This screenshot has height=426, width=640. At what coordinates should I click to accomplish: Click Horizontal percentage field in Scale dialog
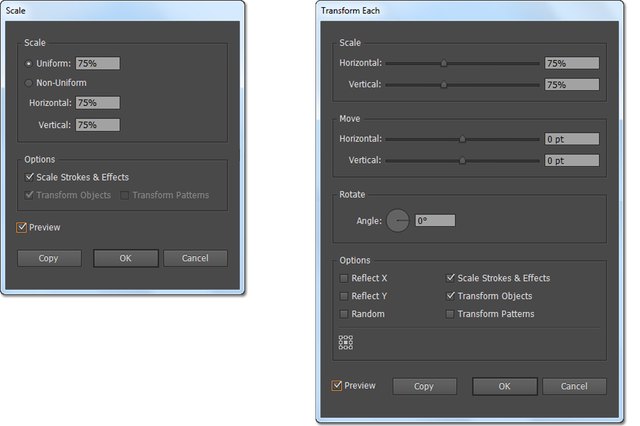coord(98,103)
